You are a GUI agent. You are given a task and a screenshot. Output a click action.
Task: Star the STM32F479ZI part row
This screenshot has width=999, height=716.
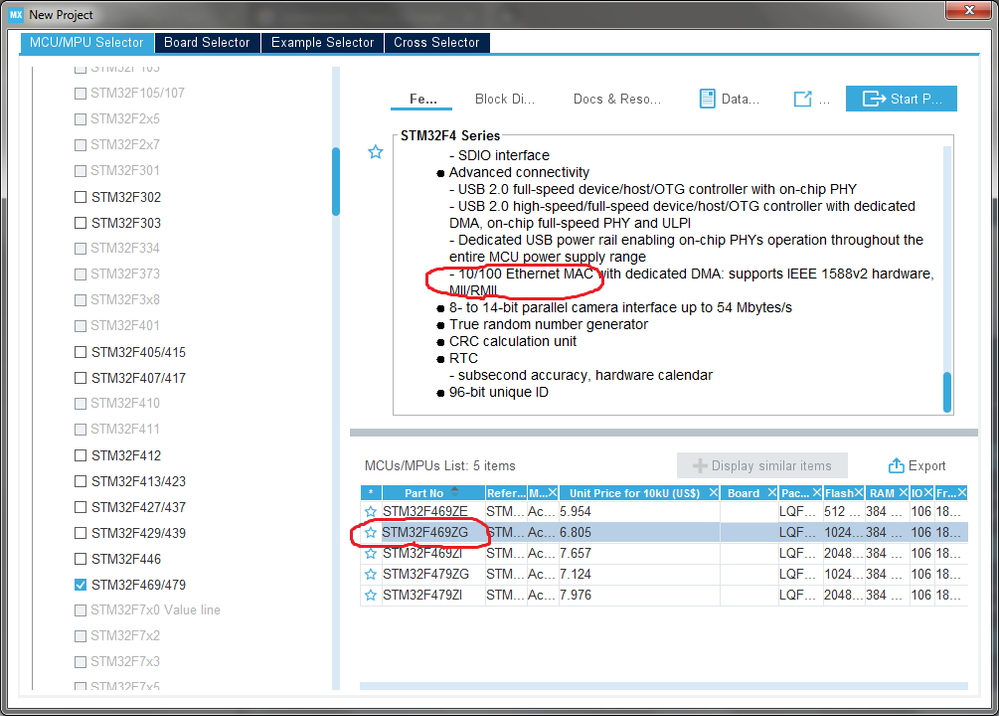pyautogui.click(x=370, y=596)
